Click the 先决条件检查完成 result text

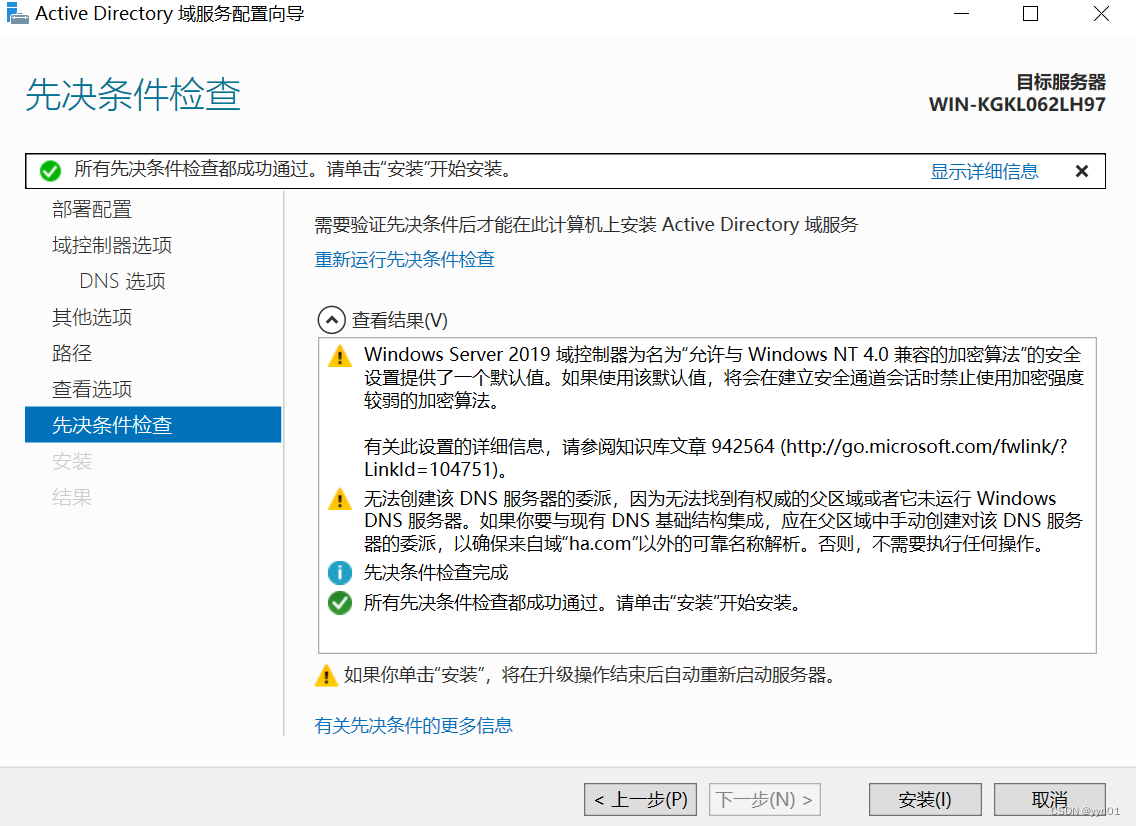[436, 572]
